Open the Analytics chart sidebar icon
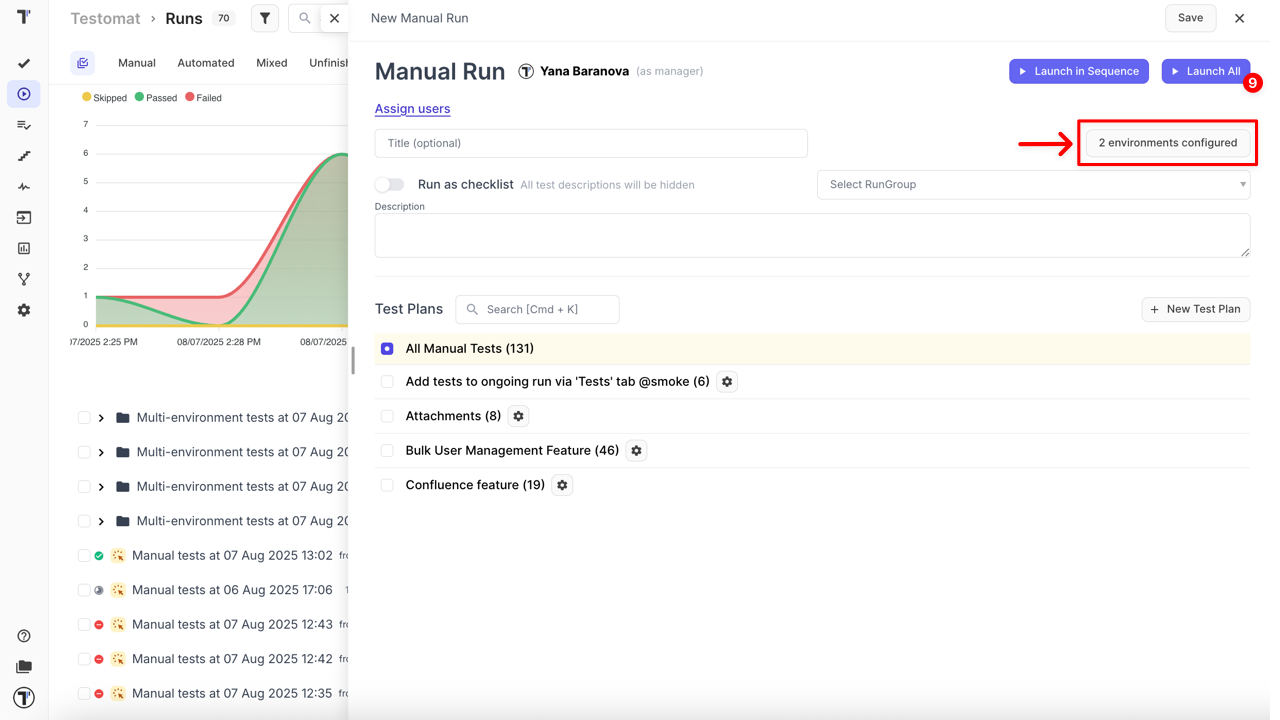 click(24, 248)
